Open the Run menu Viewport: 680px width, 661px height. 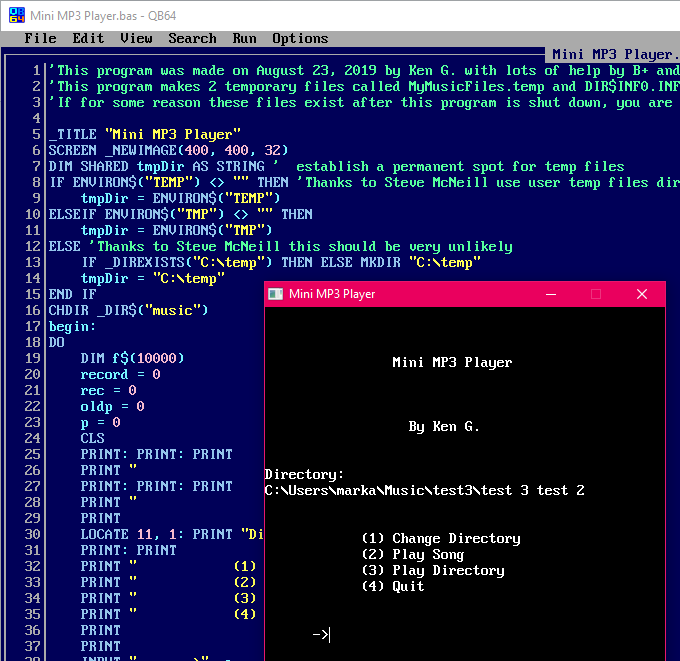click(245, 39)
